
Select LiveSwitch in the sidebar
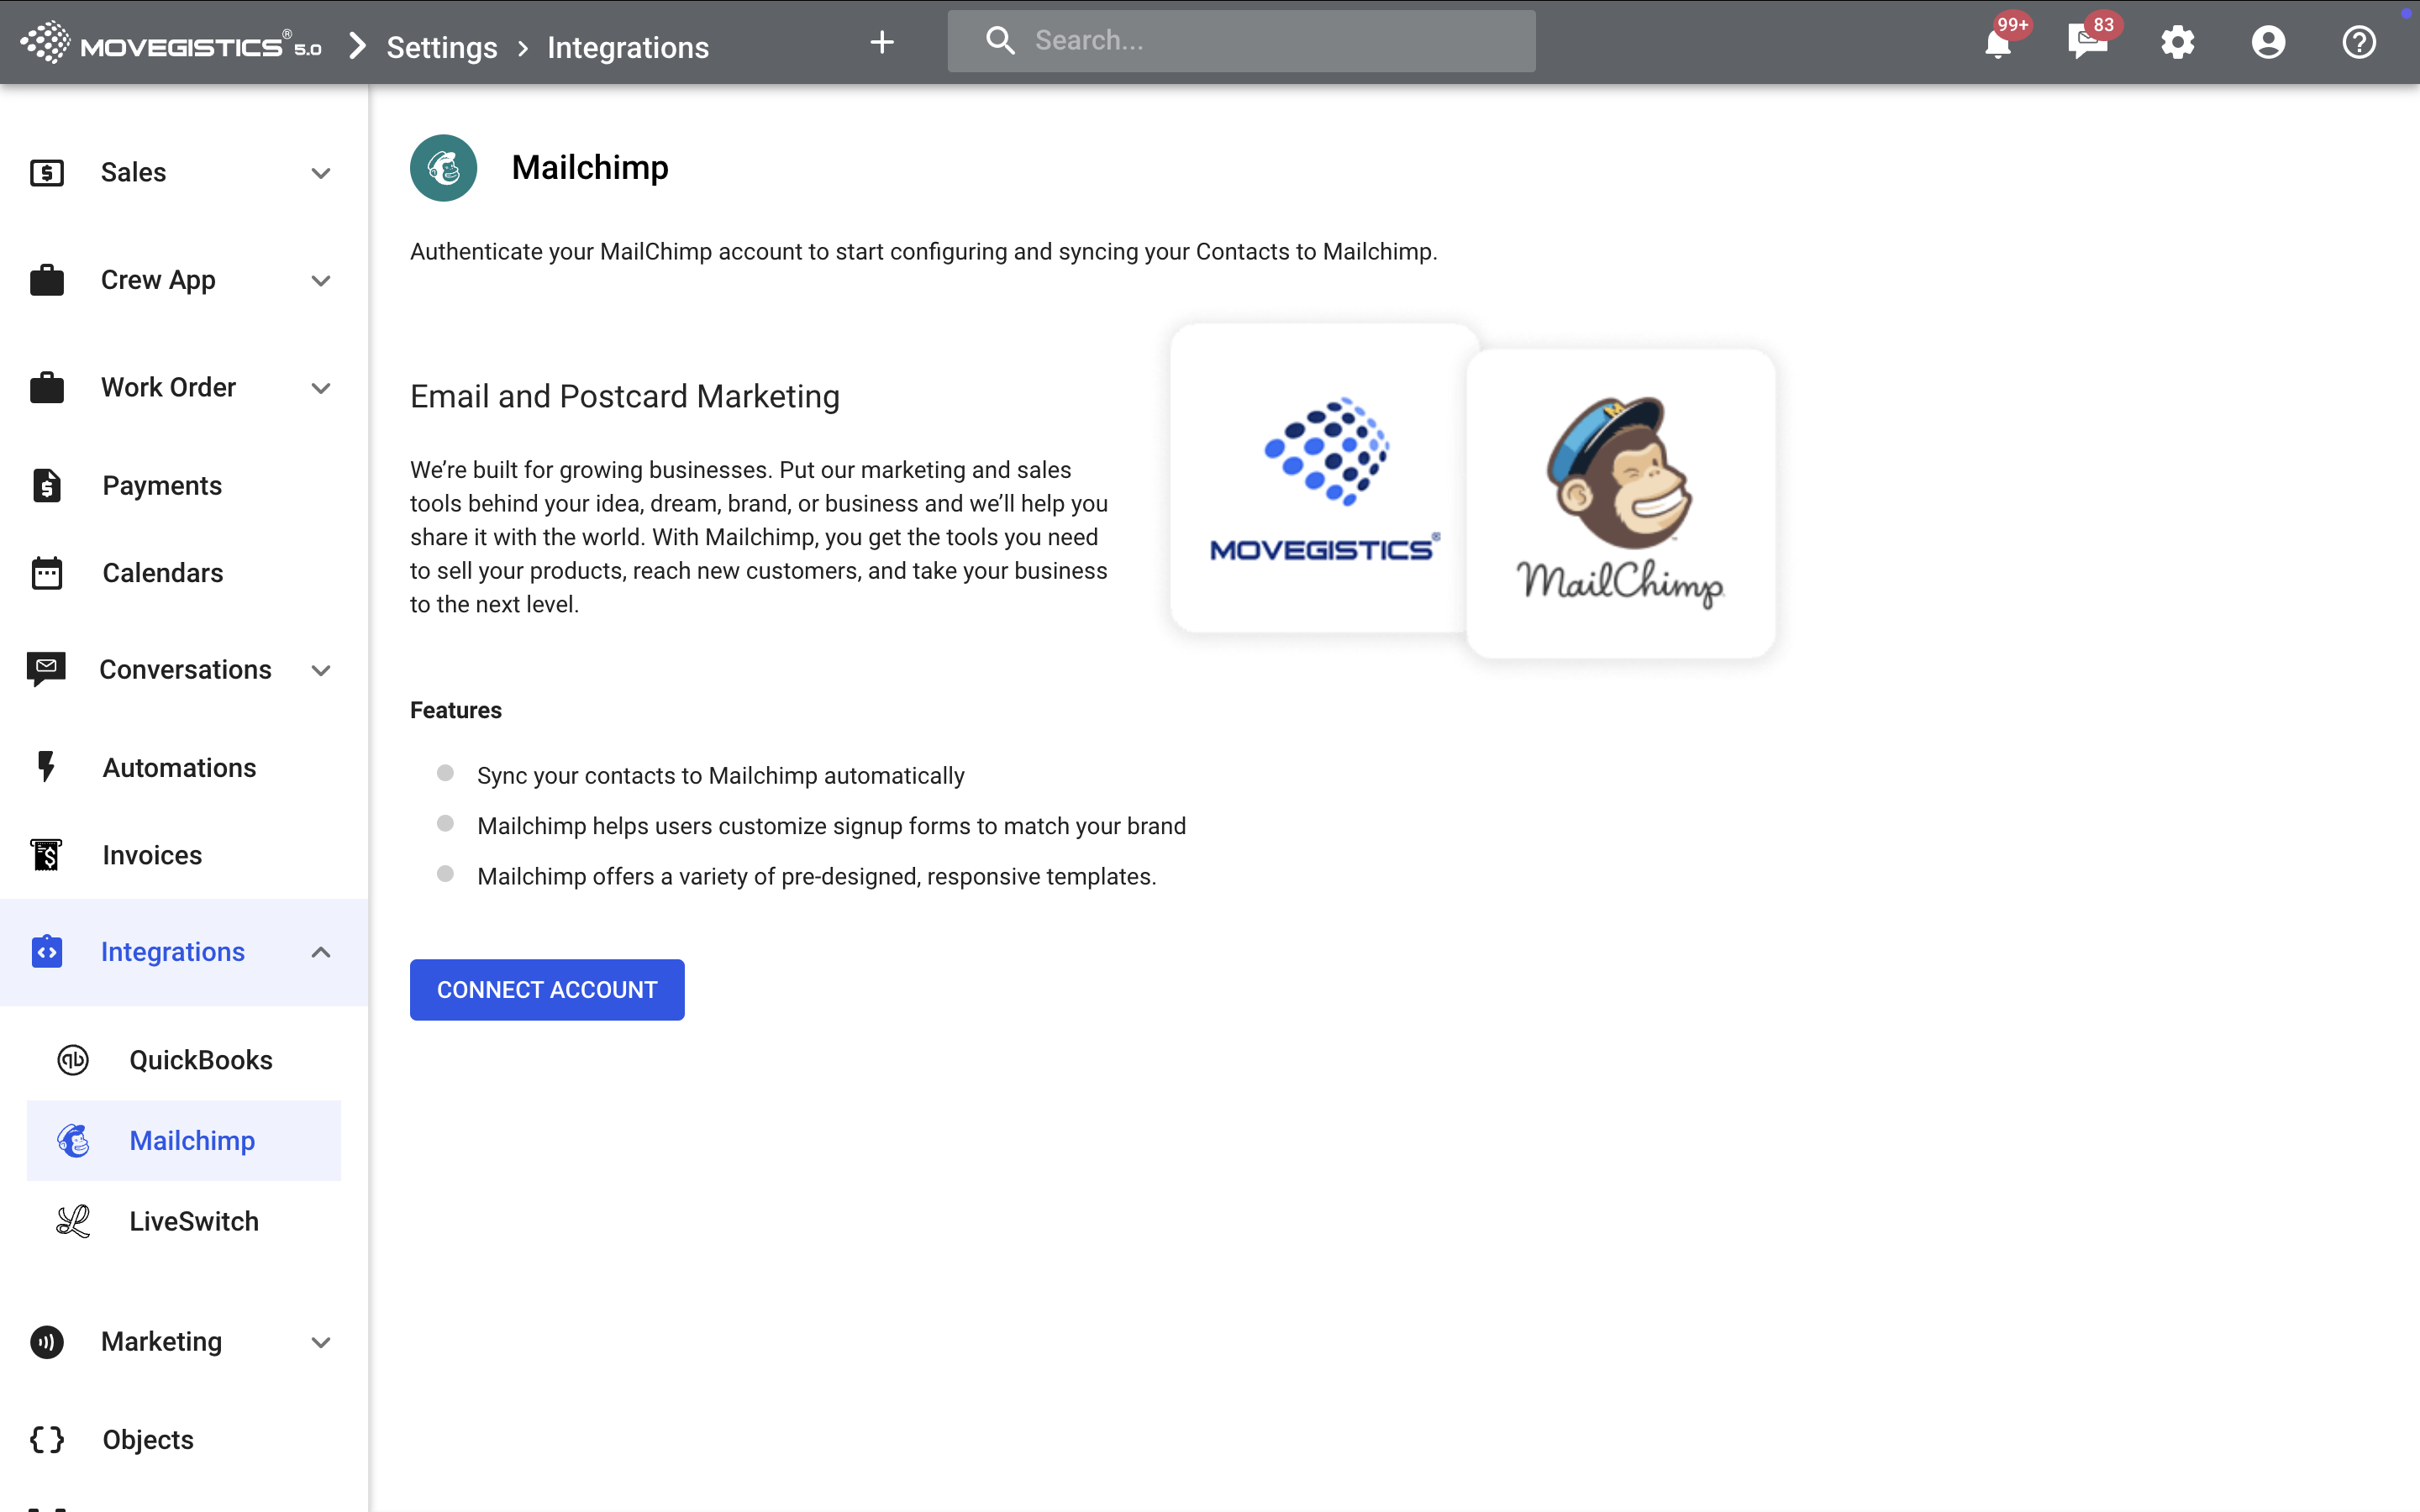tap(194, 1221)
